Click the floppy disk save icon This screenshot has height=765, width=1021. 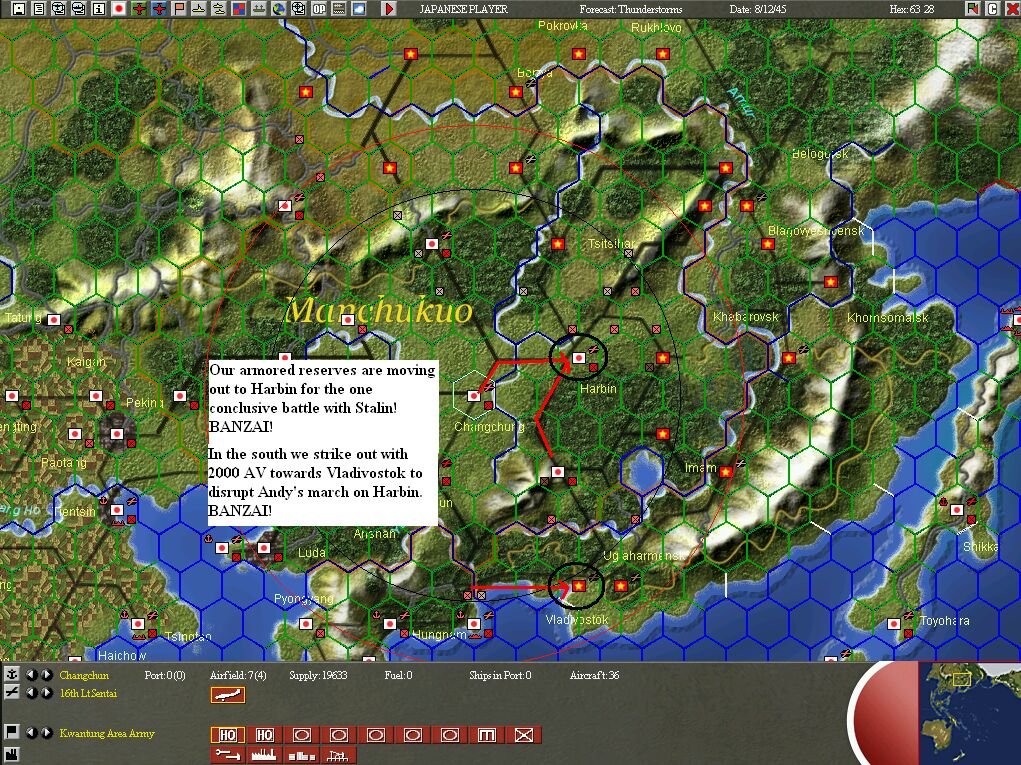pos(19,9)
